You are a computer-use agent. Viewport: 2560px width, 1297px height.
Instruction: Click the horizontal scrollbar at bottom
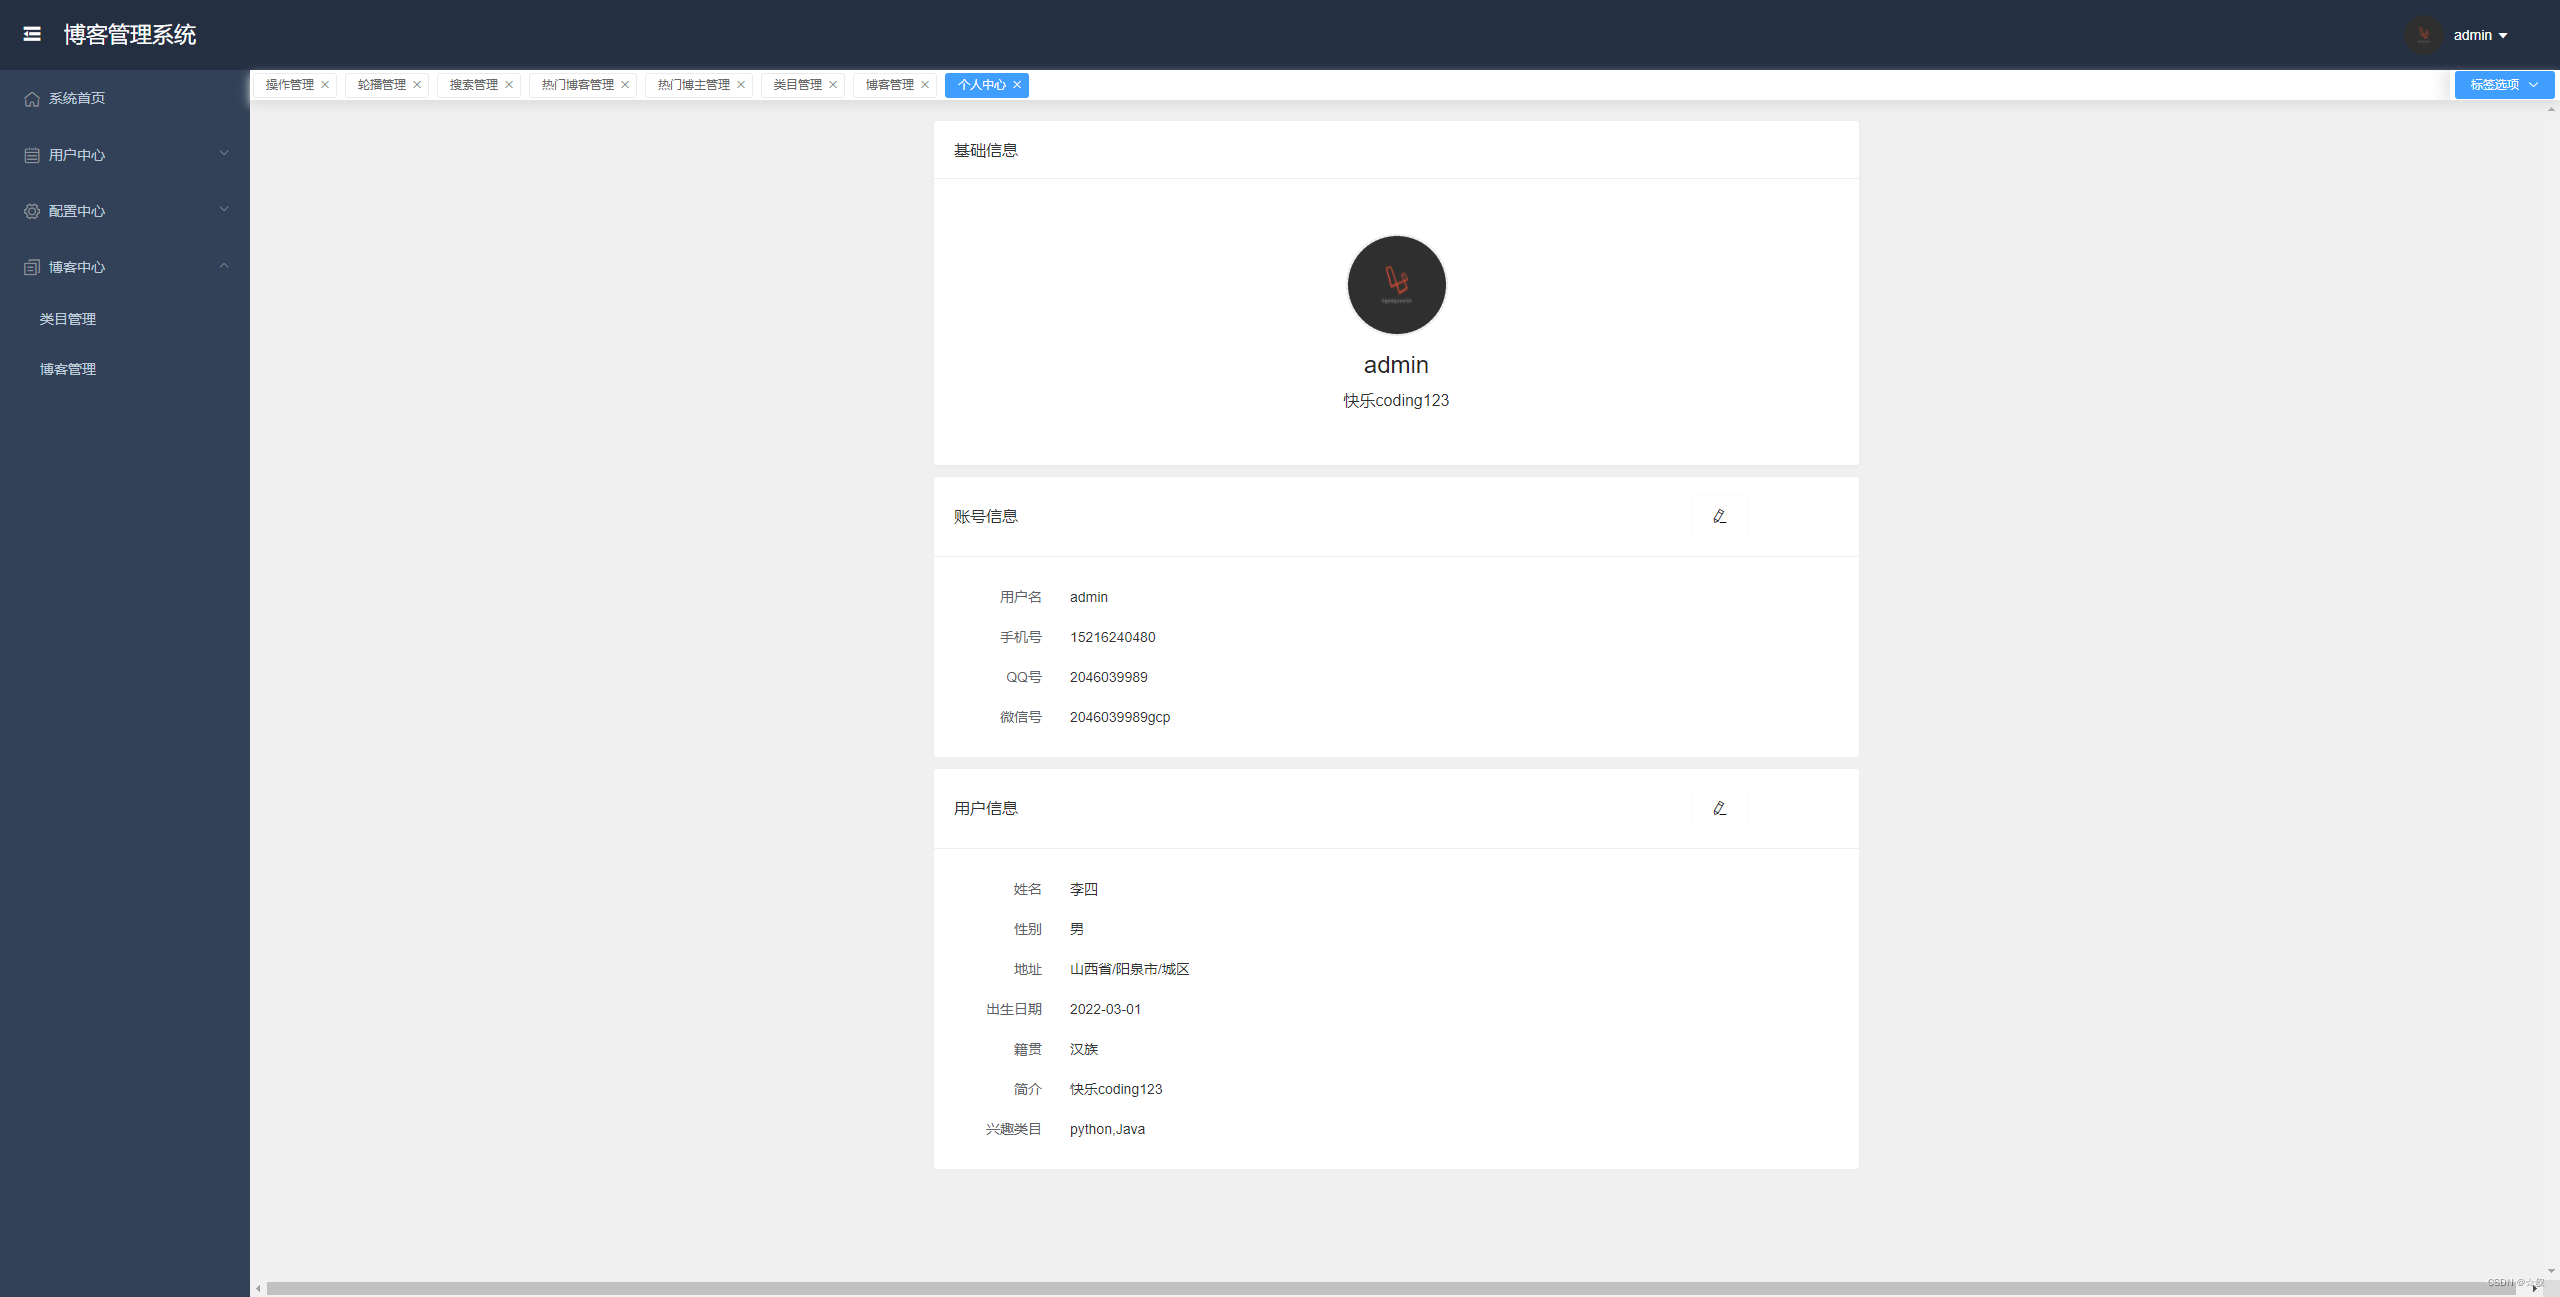click(x=1390, y=1288)
